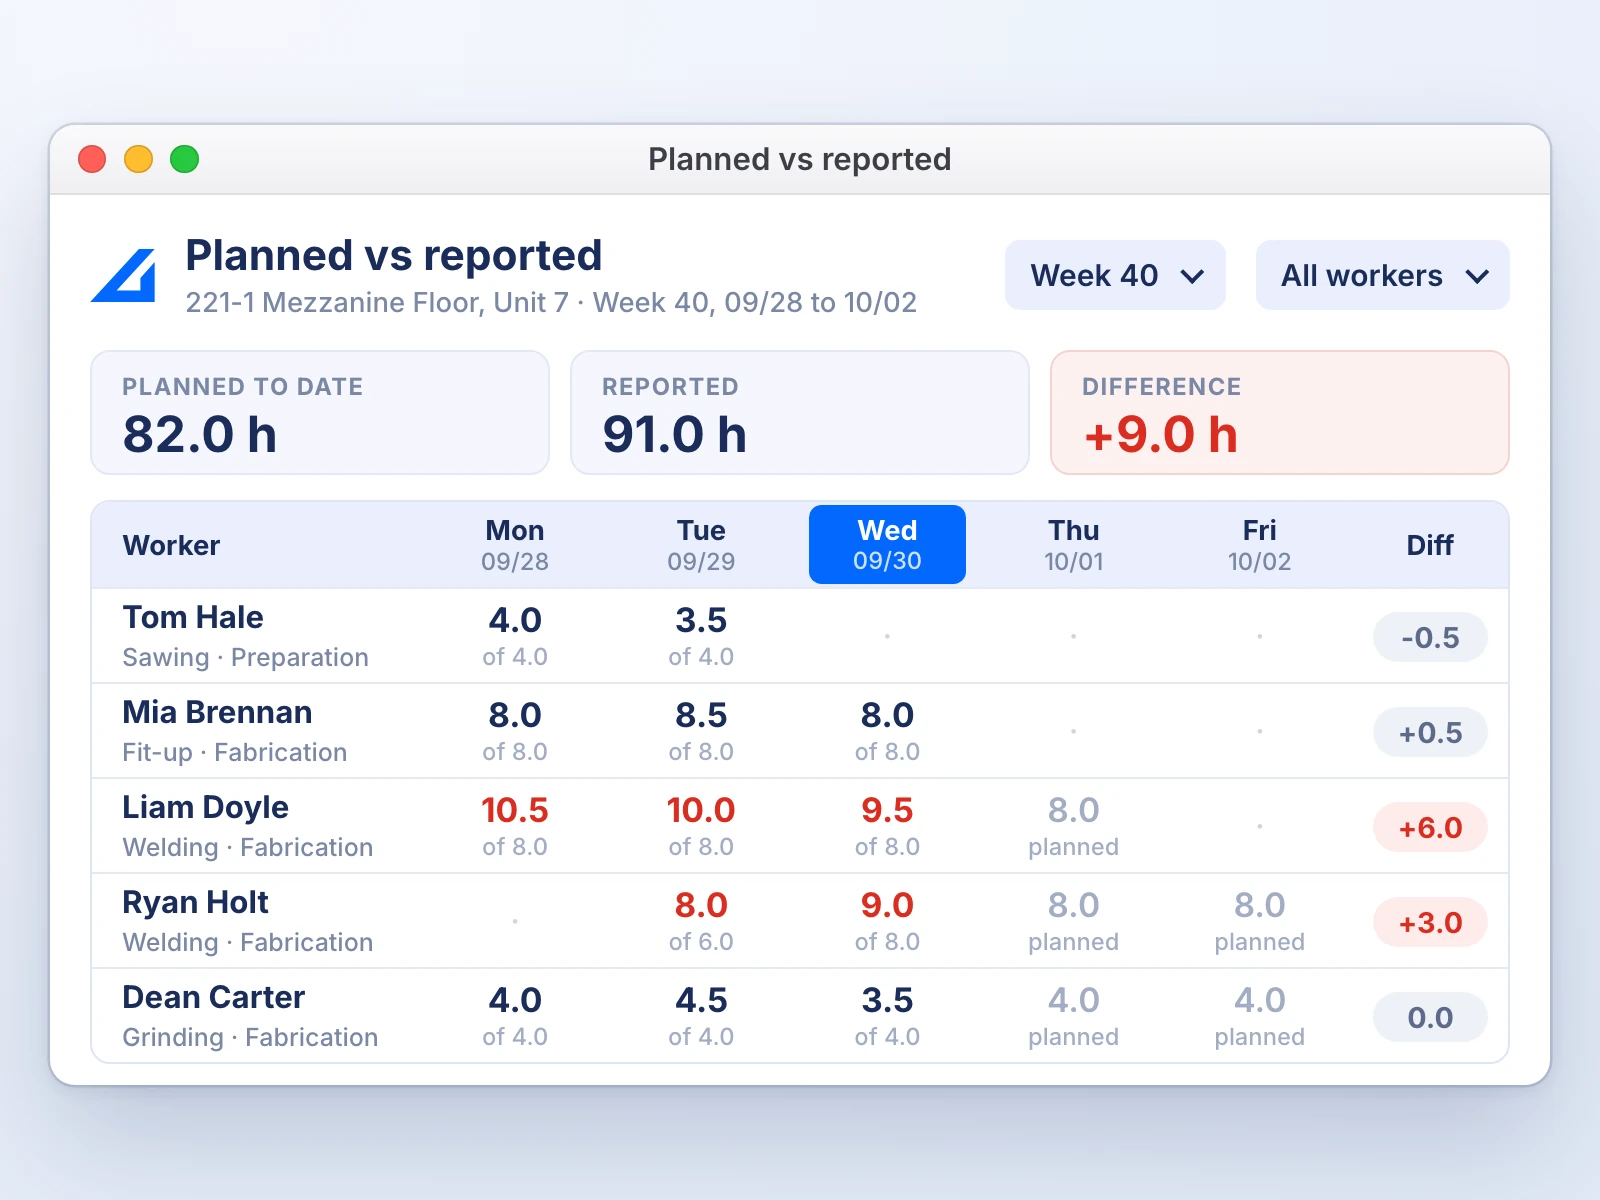Click Liam Doyle's Monday 10.5 hours cell
The image size is (1600, 1200).
coord(515,826)
